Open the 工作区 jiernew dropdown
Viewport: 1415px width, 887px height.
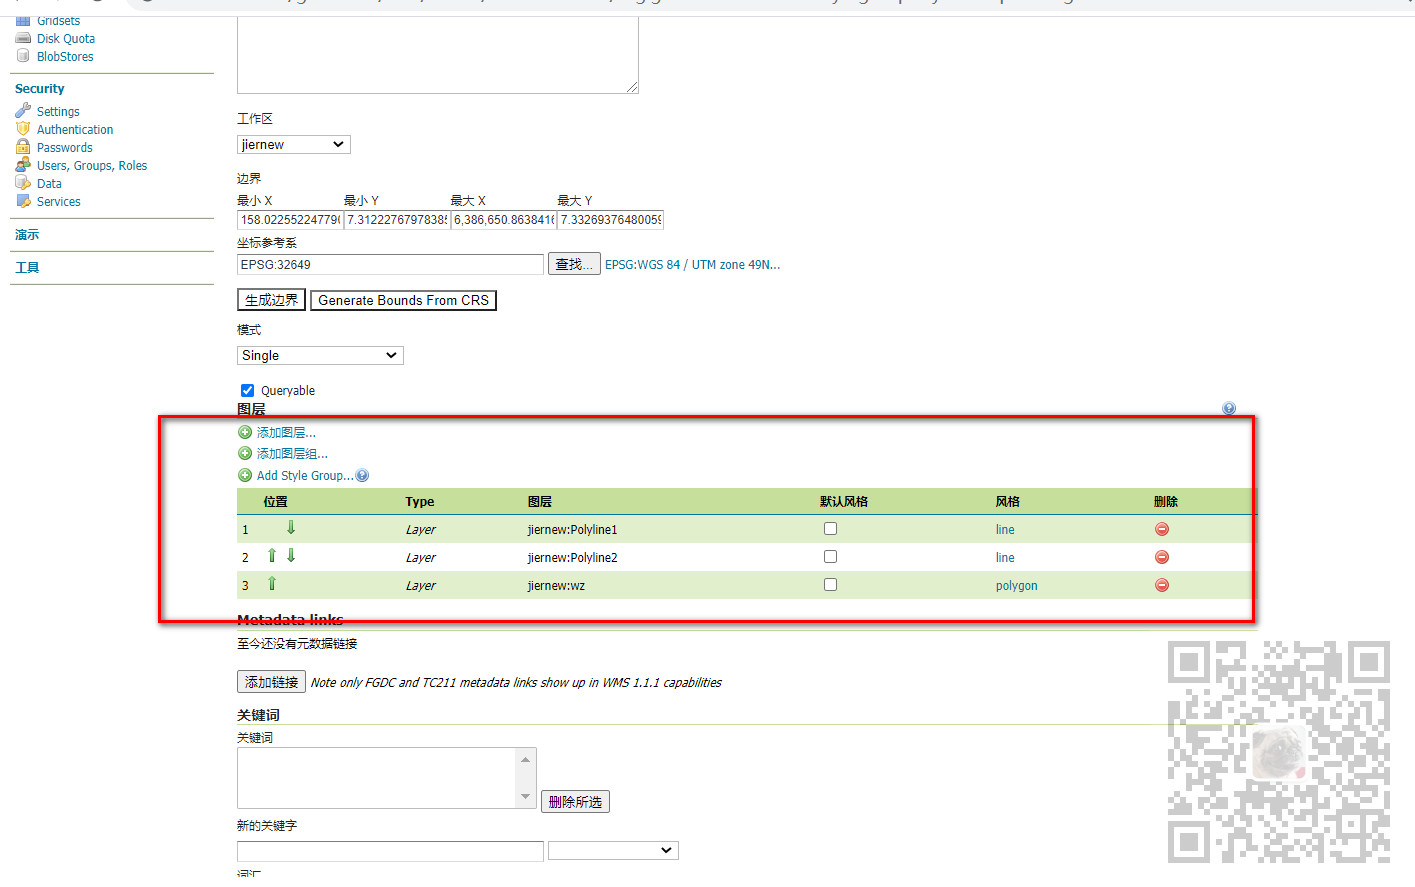pyautogui.click(x=294, y=145)
